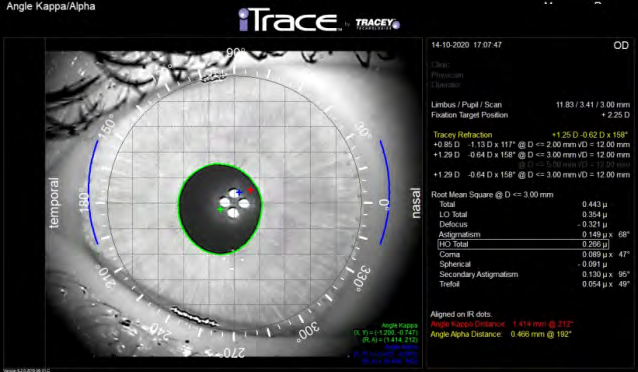This screenshot has height=372, width=638.
Task: Click the red "Angle Kappa Distance" label
Action: pos(468,324)
